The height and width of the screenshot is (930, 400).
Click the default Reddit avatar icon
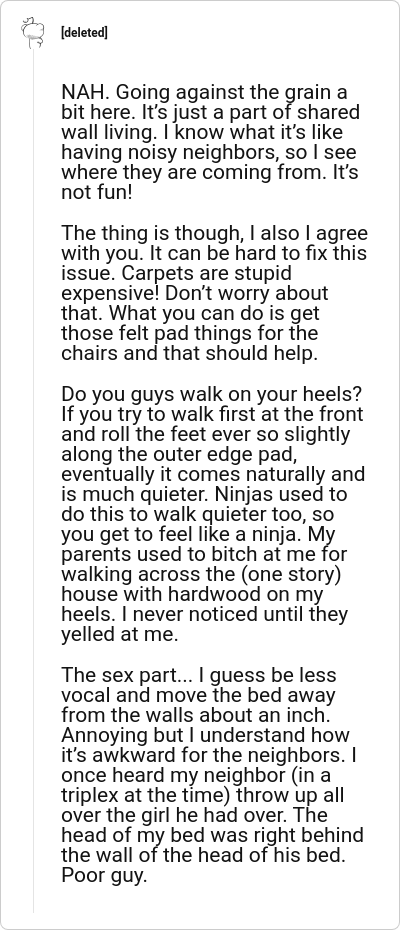33,33
